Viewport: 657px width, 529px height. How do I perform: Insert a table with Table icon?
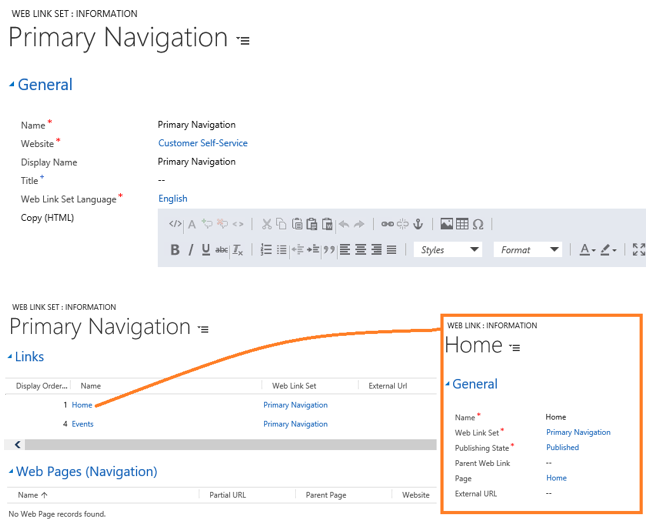click(x=462, y=224)
